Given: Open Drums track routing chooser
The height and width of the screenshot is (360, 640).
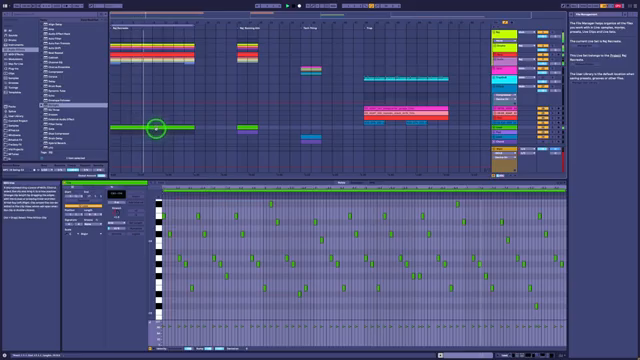Looking at the screenshot, I should point(527,46).
